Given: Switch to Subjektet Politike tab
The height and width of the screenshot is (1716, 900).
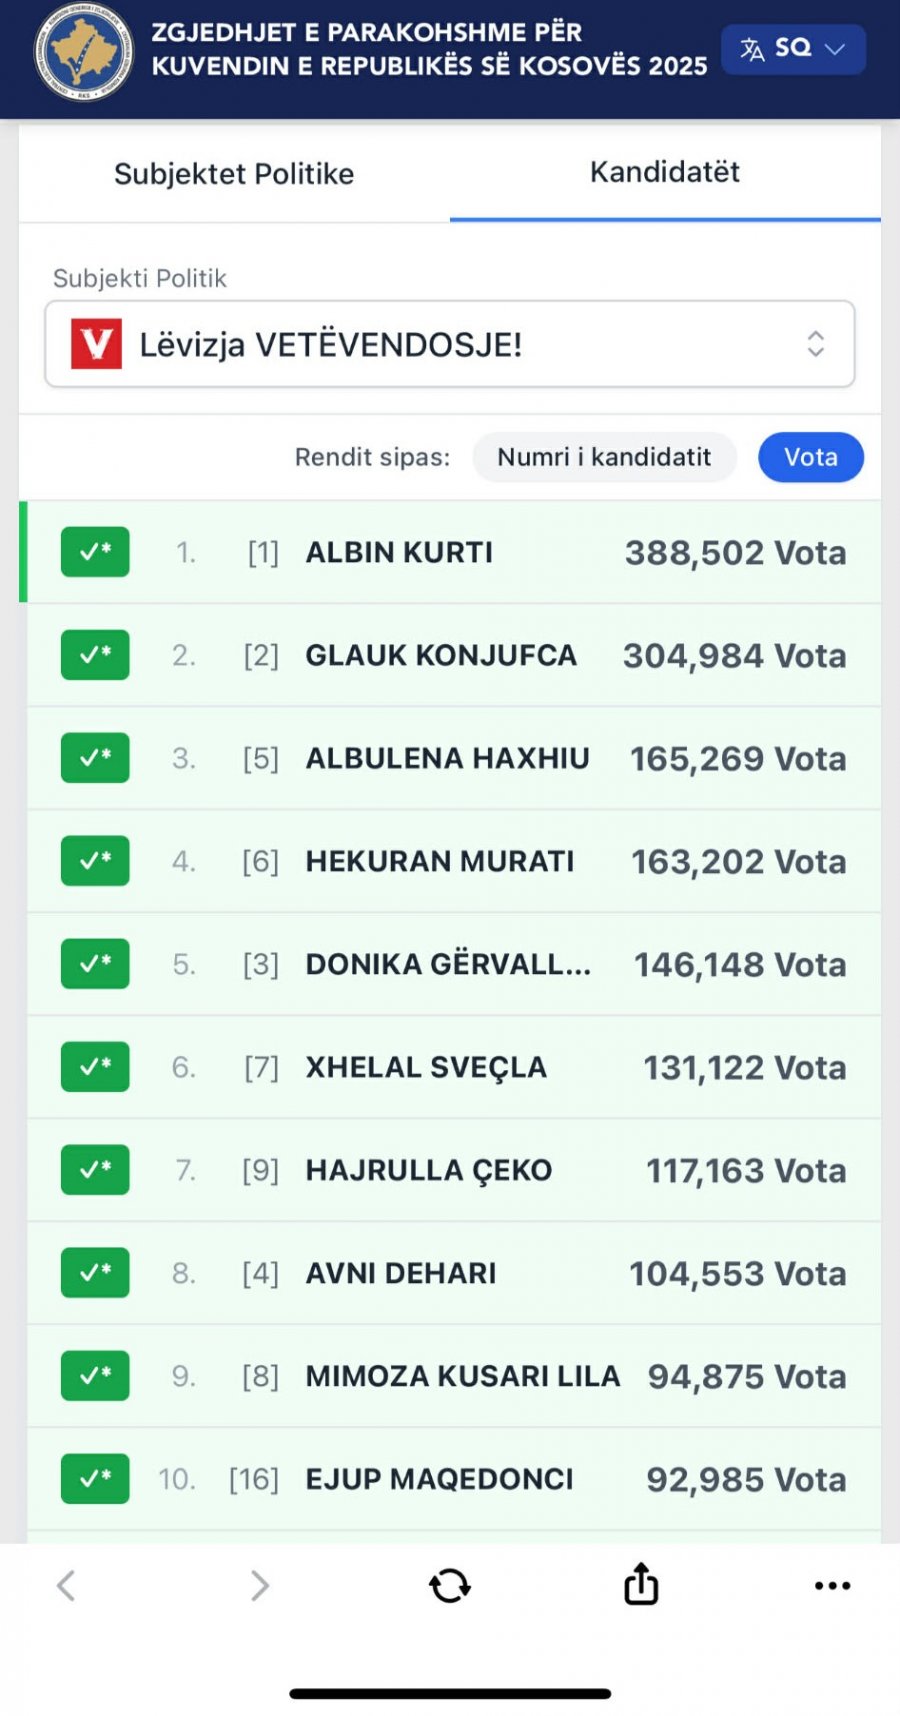Looking at the screenshot, I should pyautogui.click(x=234, y=174).
